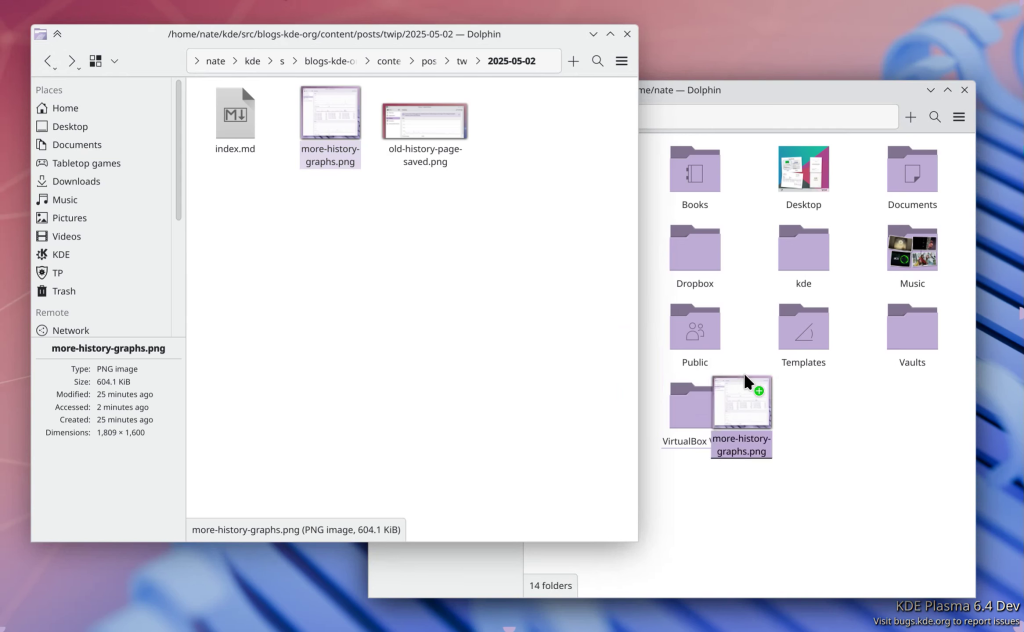Open search in front Dolphin window
This screenshot has width=1024, height=632.
coord(598,61)
